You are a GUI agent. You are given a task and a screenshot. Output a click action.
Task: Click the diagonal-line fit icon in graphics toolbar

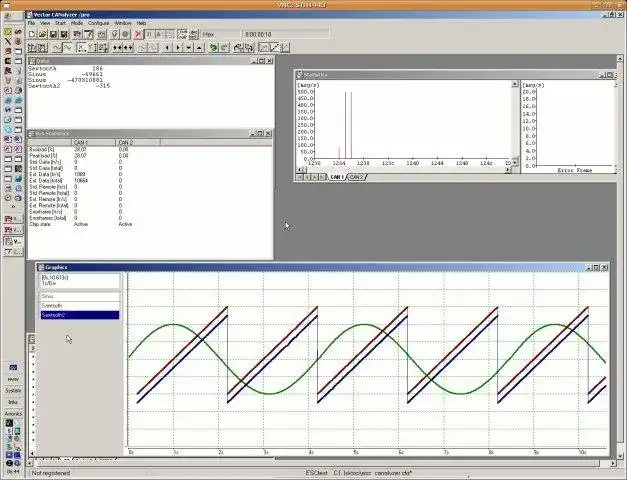pos(274,48)
